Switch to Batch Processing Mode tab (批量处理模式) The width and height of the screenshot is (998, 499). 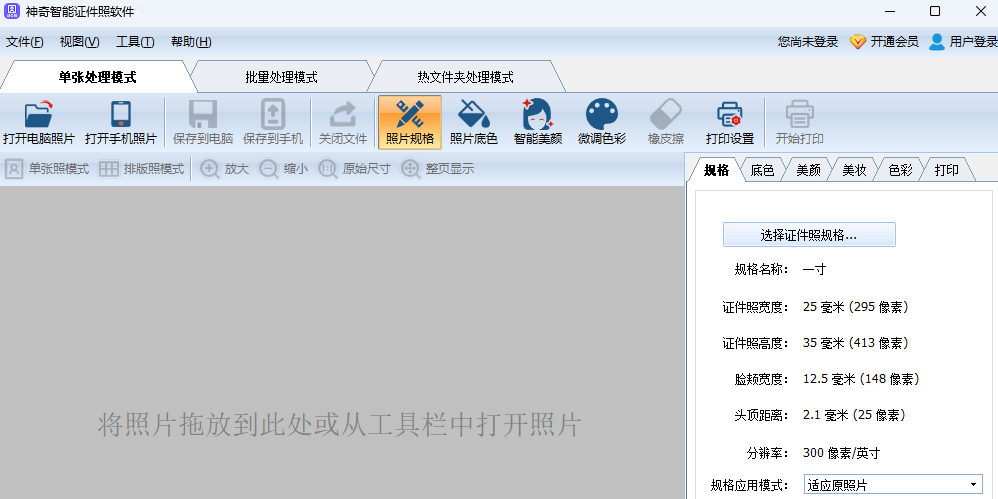coord(281,77)
